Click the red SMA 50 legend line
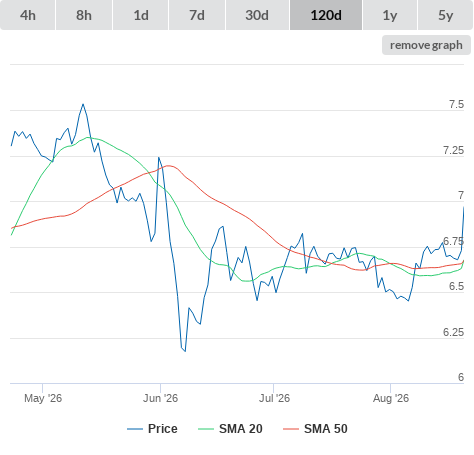Image resolution: width=474 pixels, height=455 pixels. [291, 429]
